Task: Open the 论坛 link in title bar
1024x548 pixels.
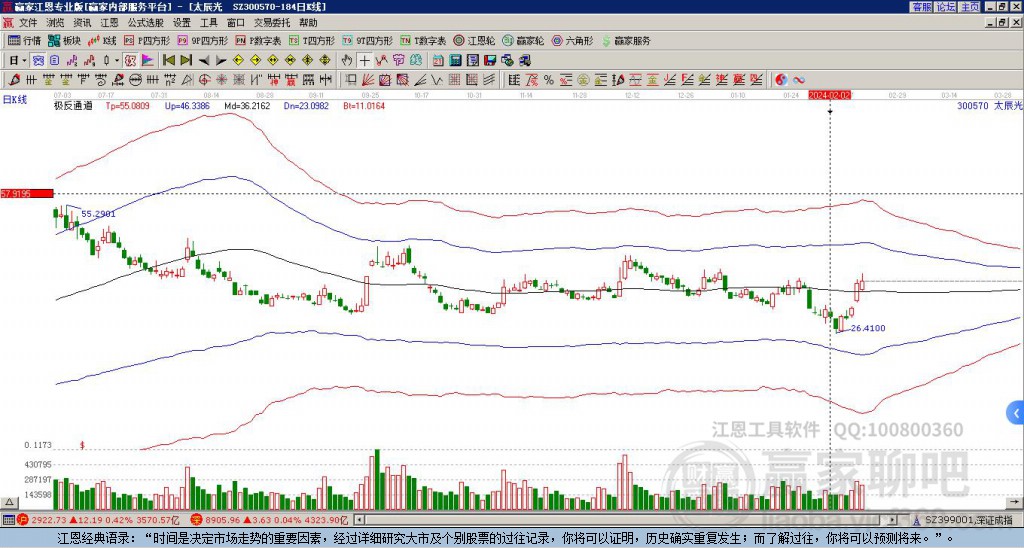Action: pyautogui.click(x=946, y=7)
